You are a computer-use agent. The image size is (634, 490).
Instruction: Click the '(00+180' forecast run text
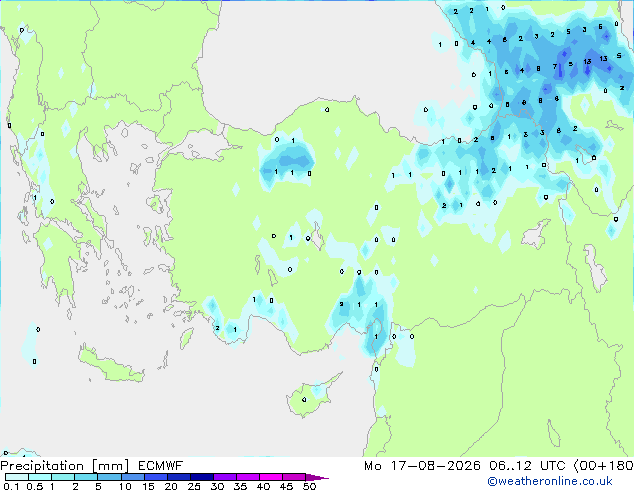[x=603, y=466]
